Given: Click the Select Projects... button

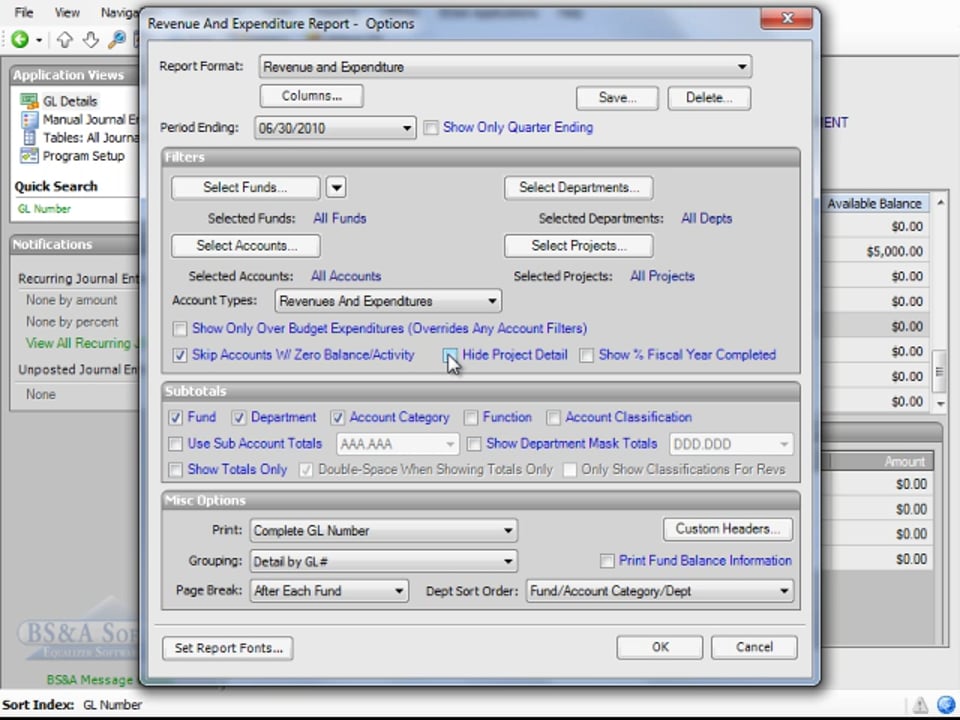Looking at the screenshot, I should [x=579, y=246].
